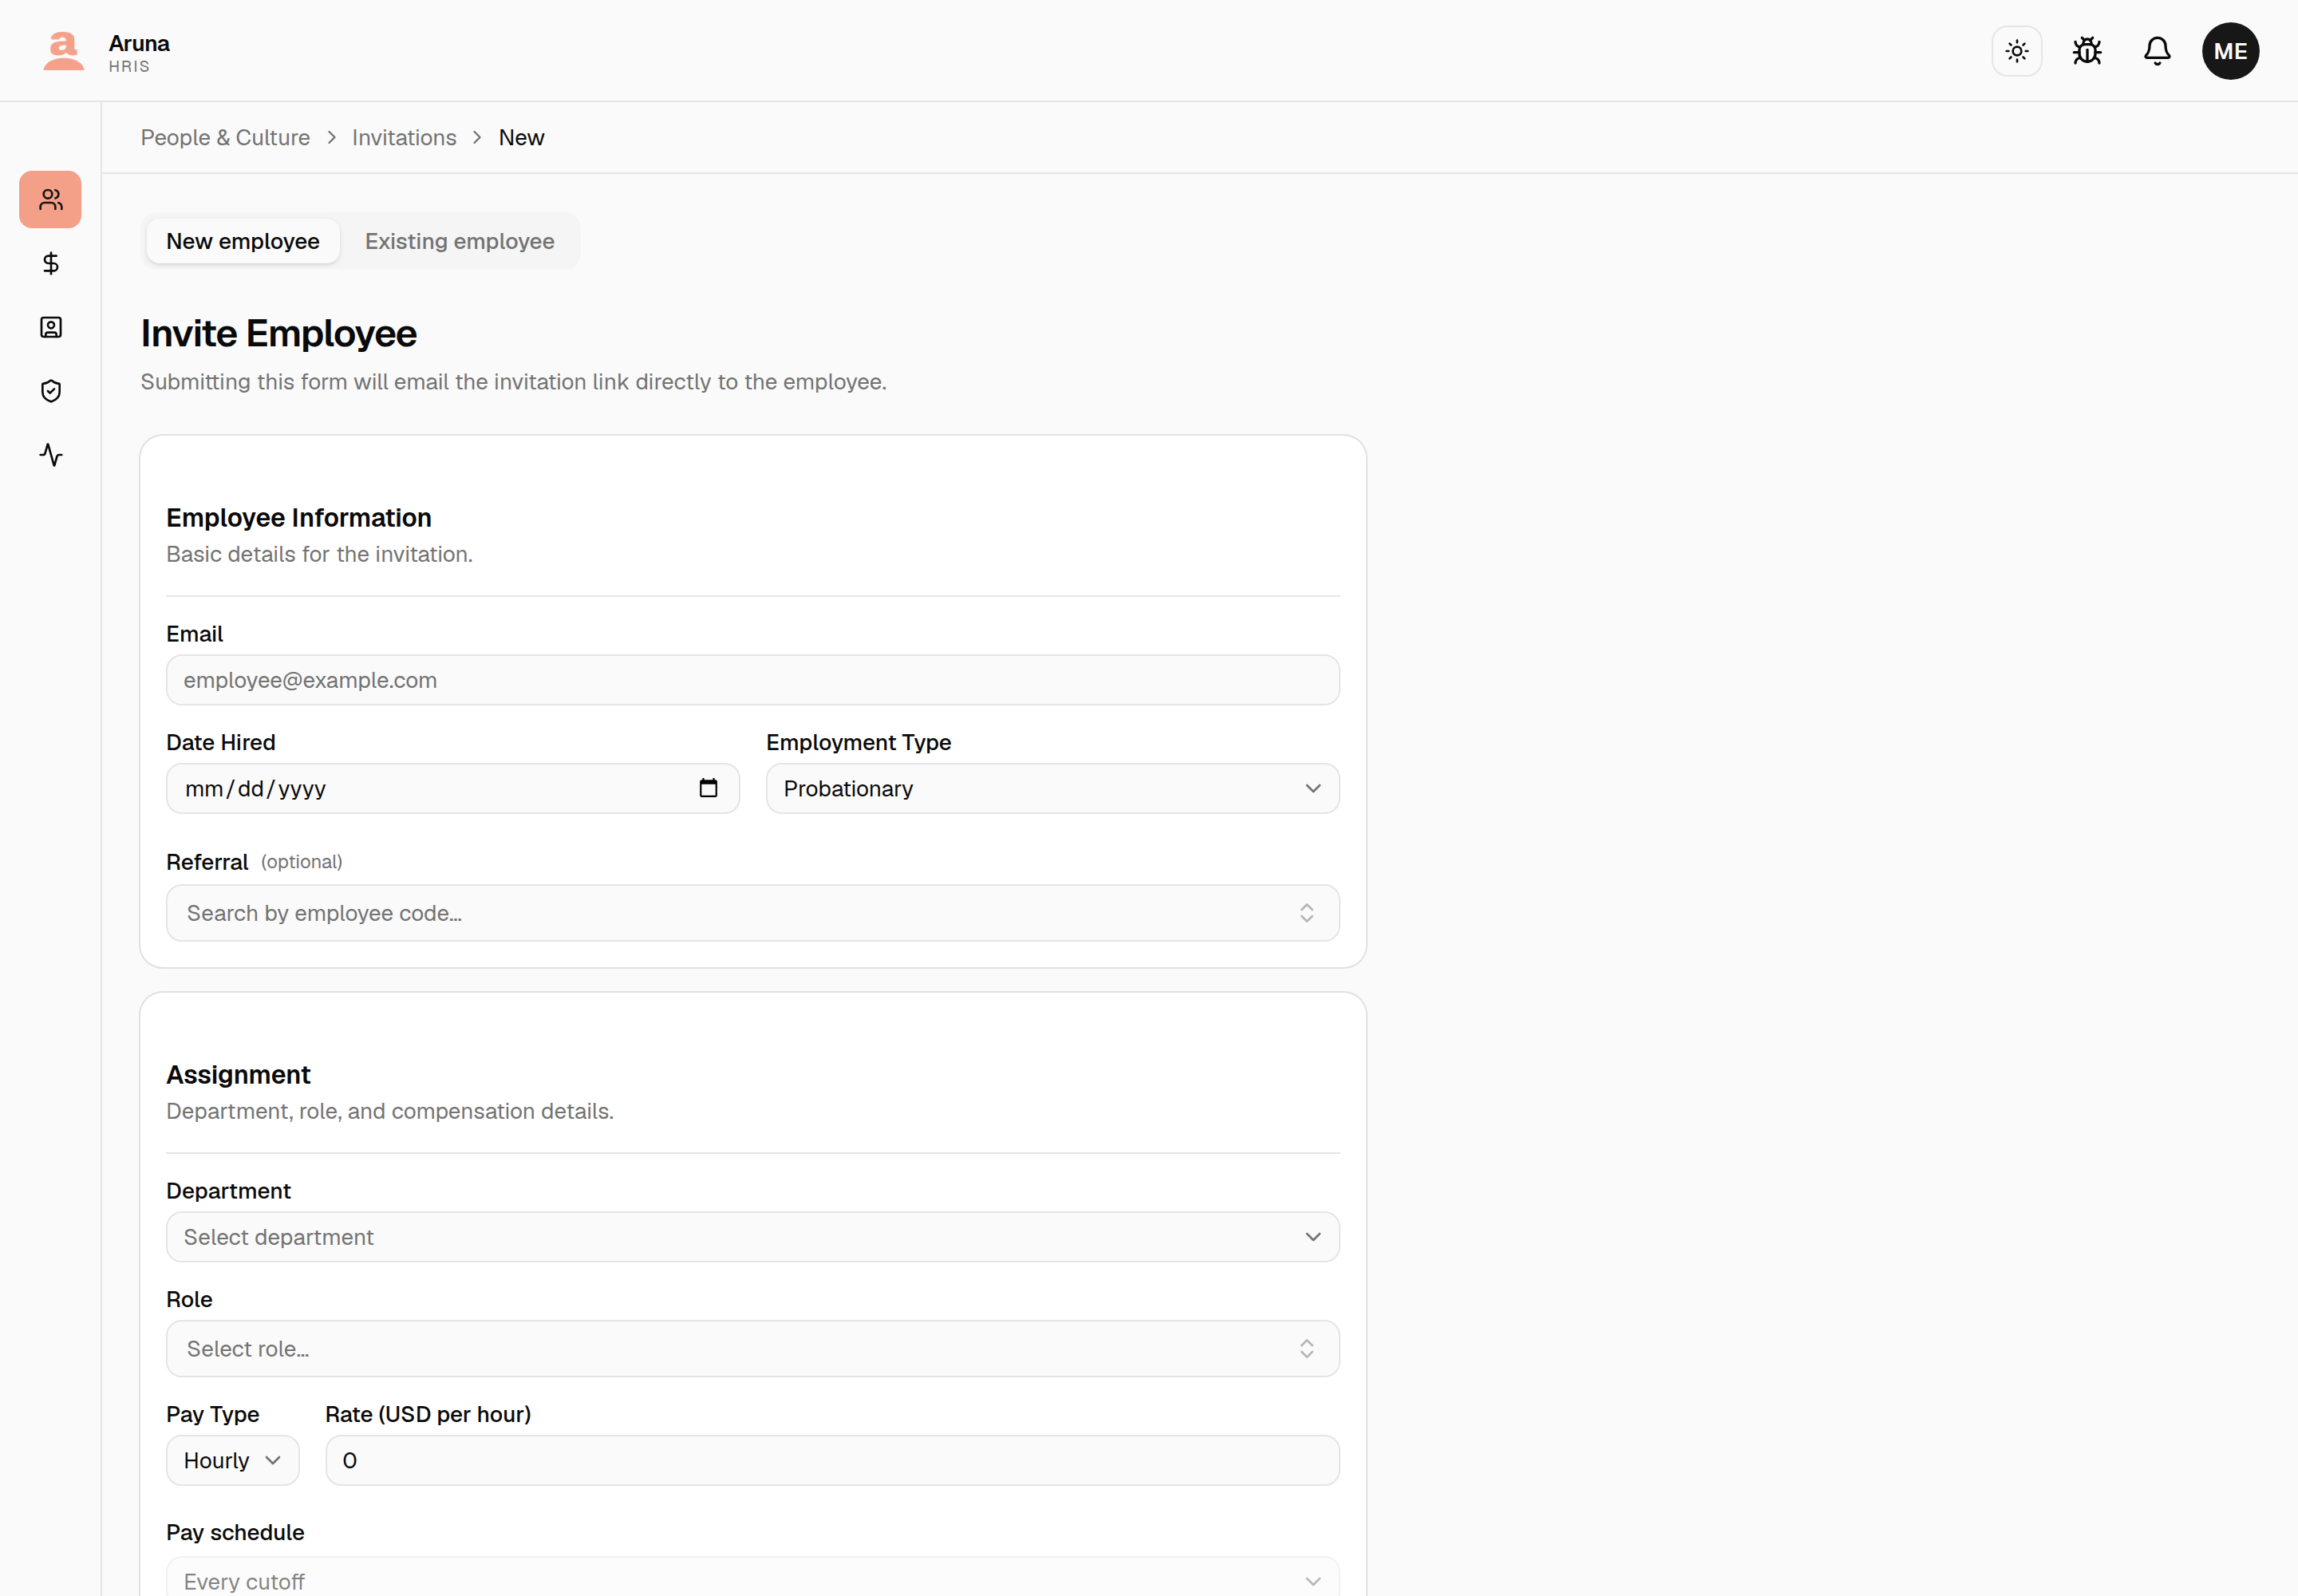
Task: Open the Pay schedule Every cutoff dropdown
Action: [x=753, y=1578]
